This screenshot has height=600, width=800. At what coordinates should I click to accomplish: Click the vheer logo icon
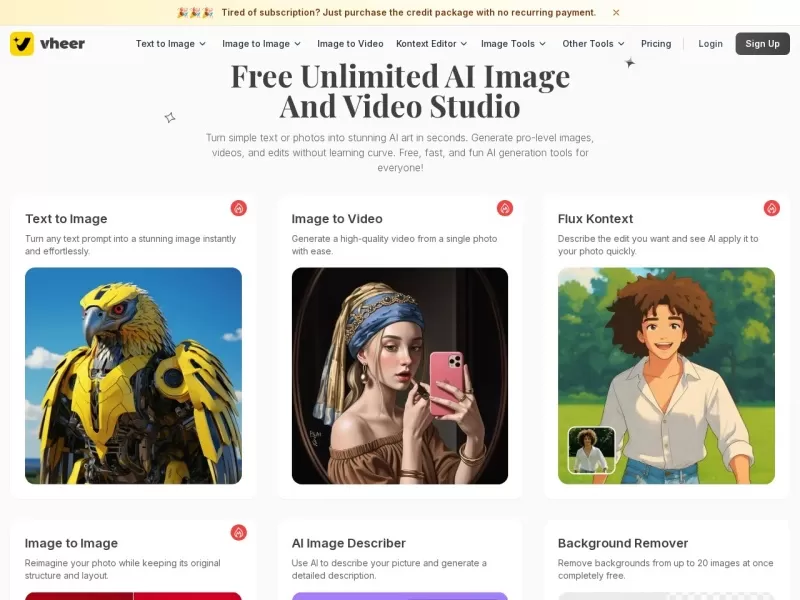click(22, 44)
